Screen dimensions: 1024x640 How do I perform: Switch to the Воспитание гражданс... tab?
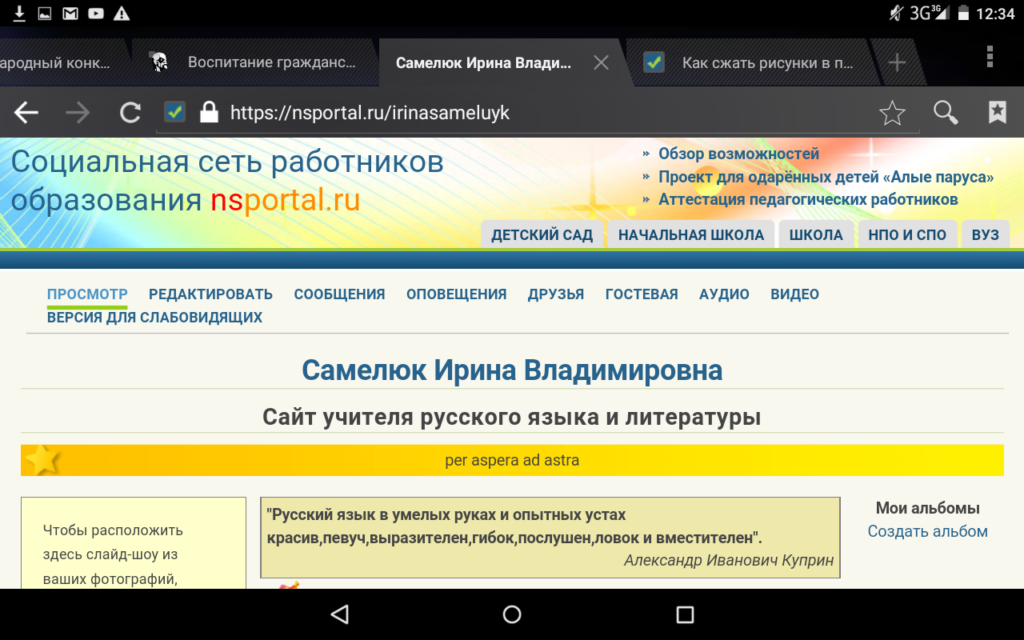tap(270, 62)
